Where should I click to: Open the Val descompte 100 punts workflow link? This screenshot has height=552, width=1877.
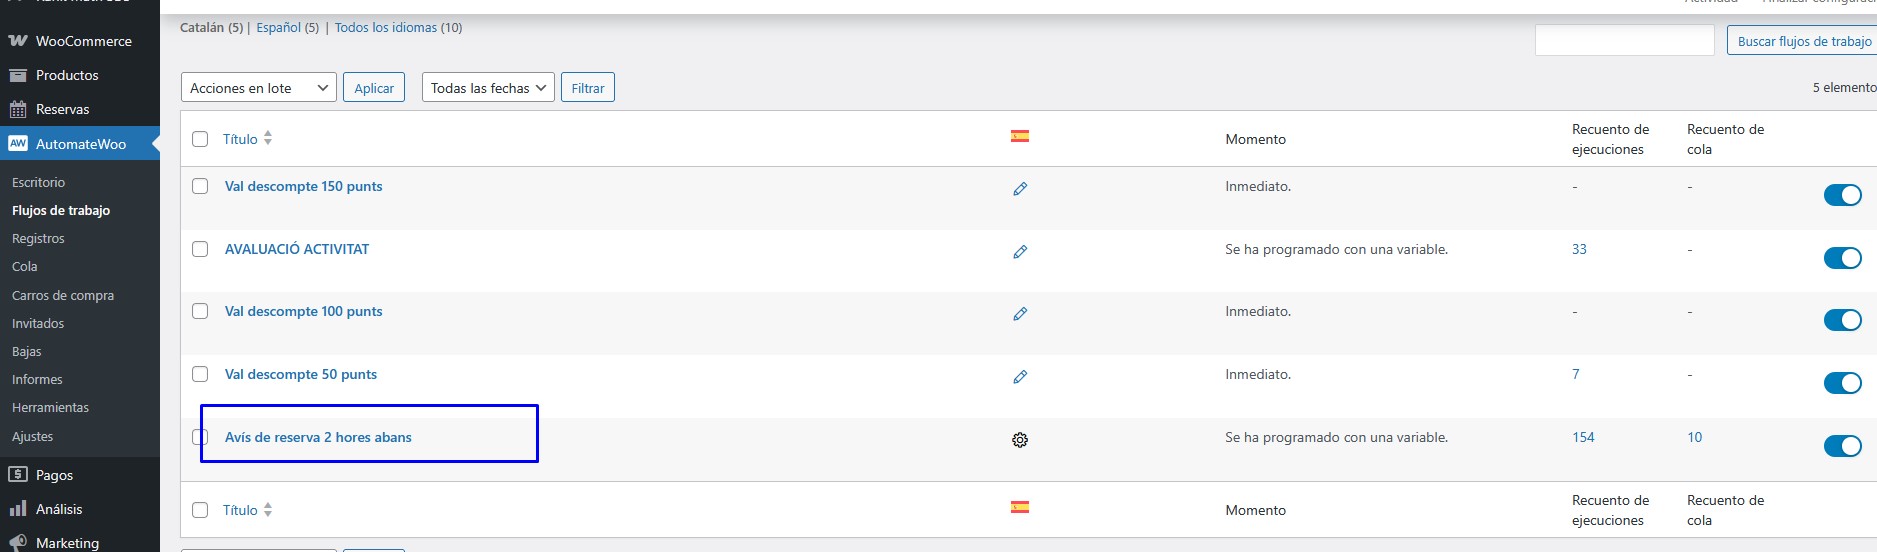tap(303, 311)
